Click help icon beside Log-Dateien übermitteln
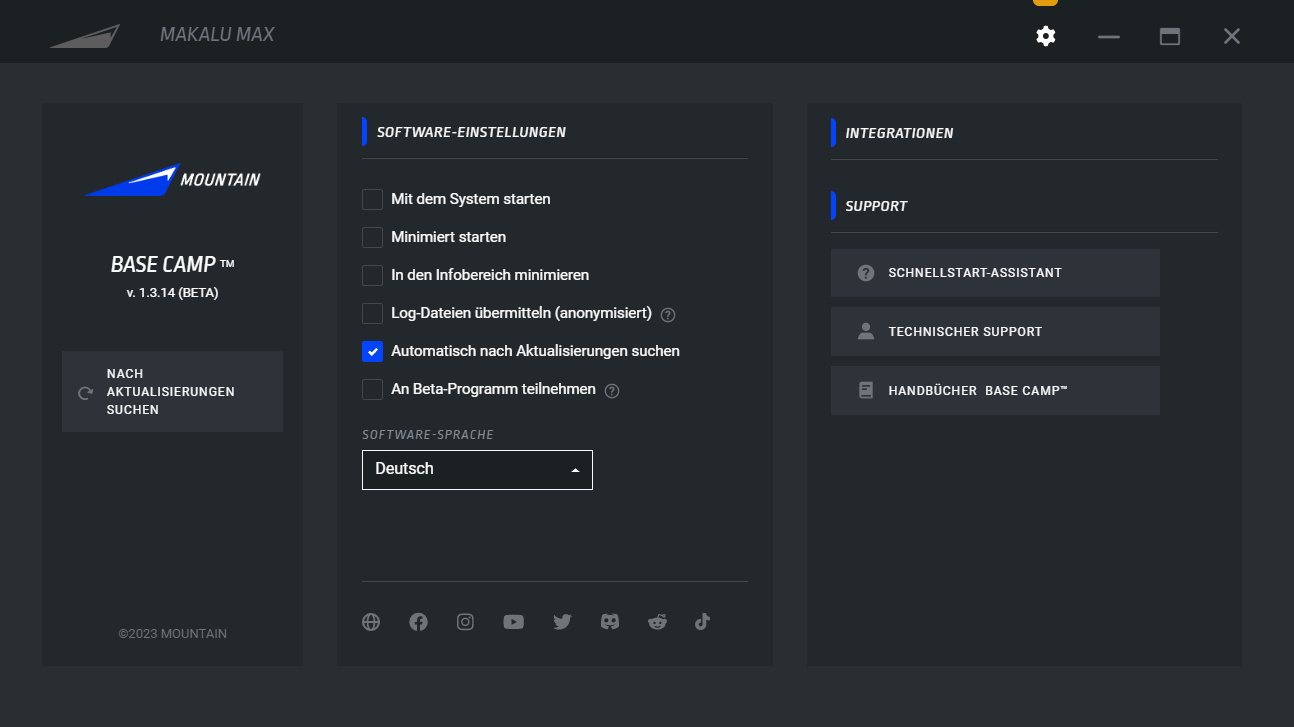The height and width of the screenshot is (727, 1294). pos(668,315)
